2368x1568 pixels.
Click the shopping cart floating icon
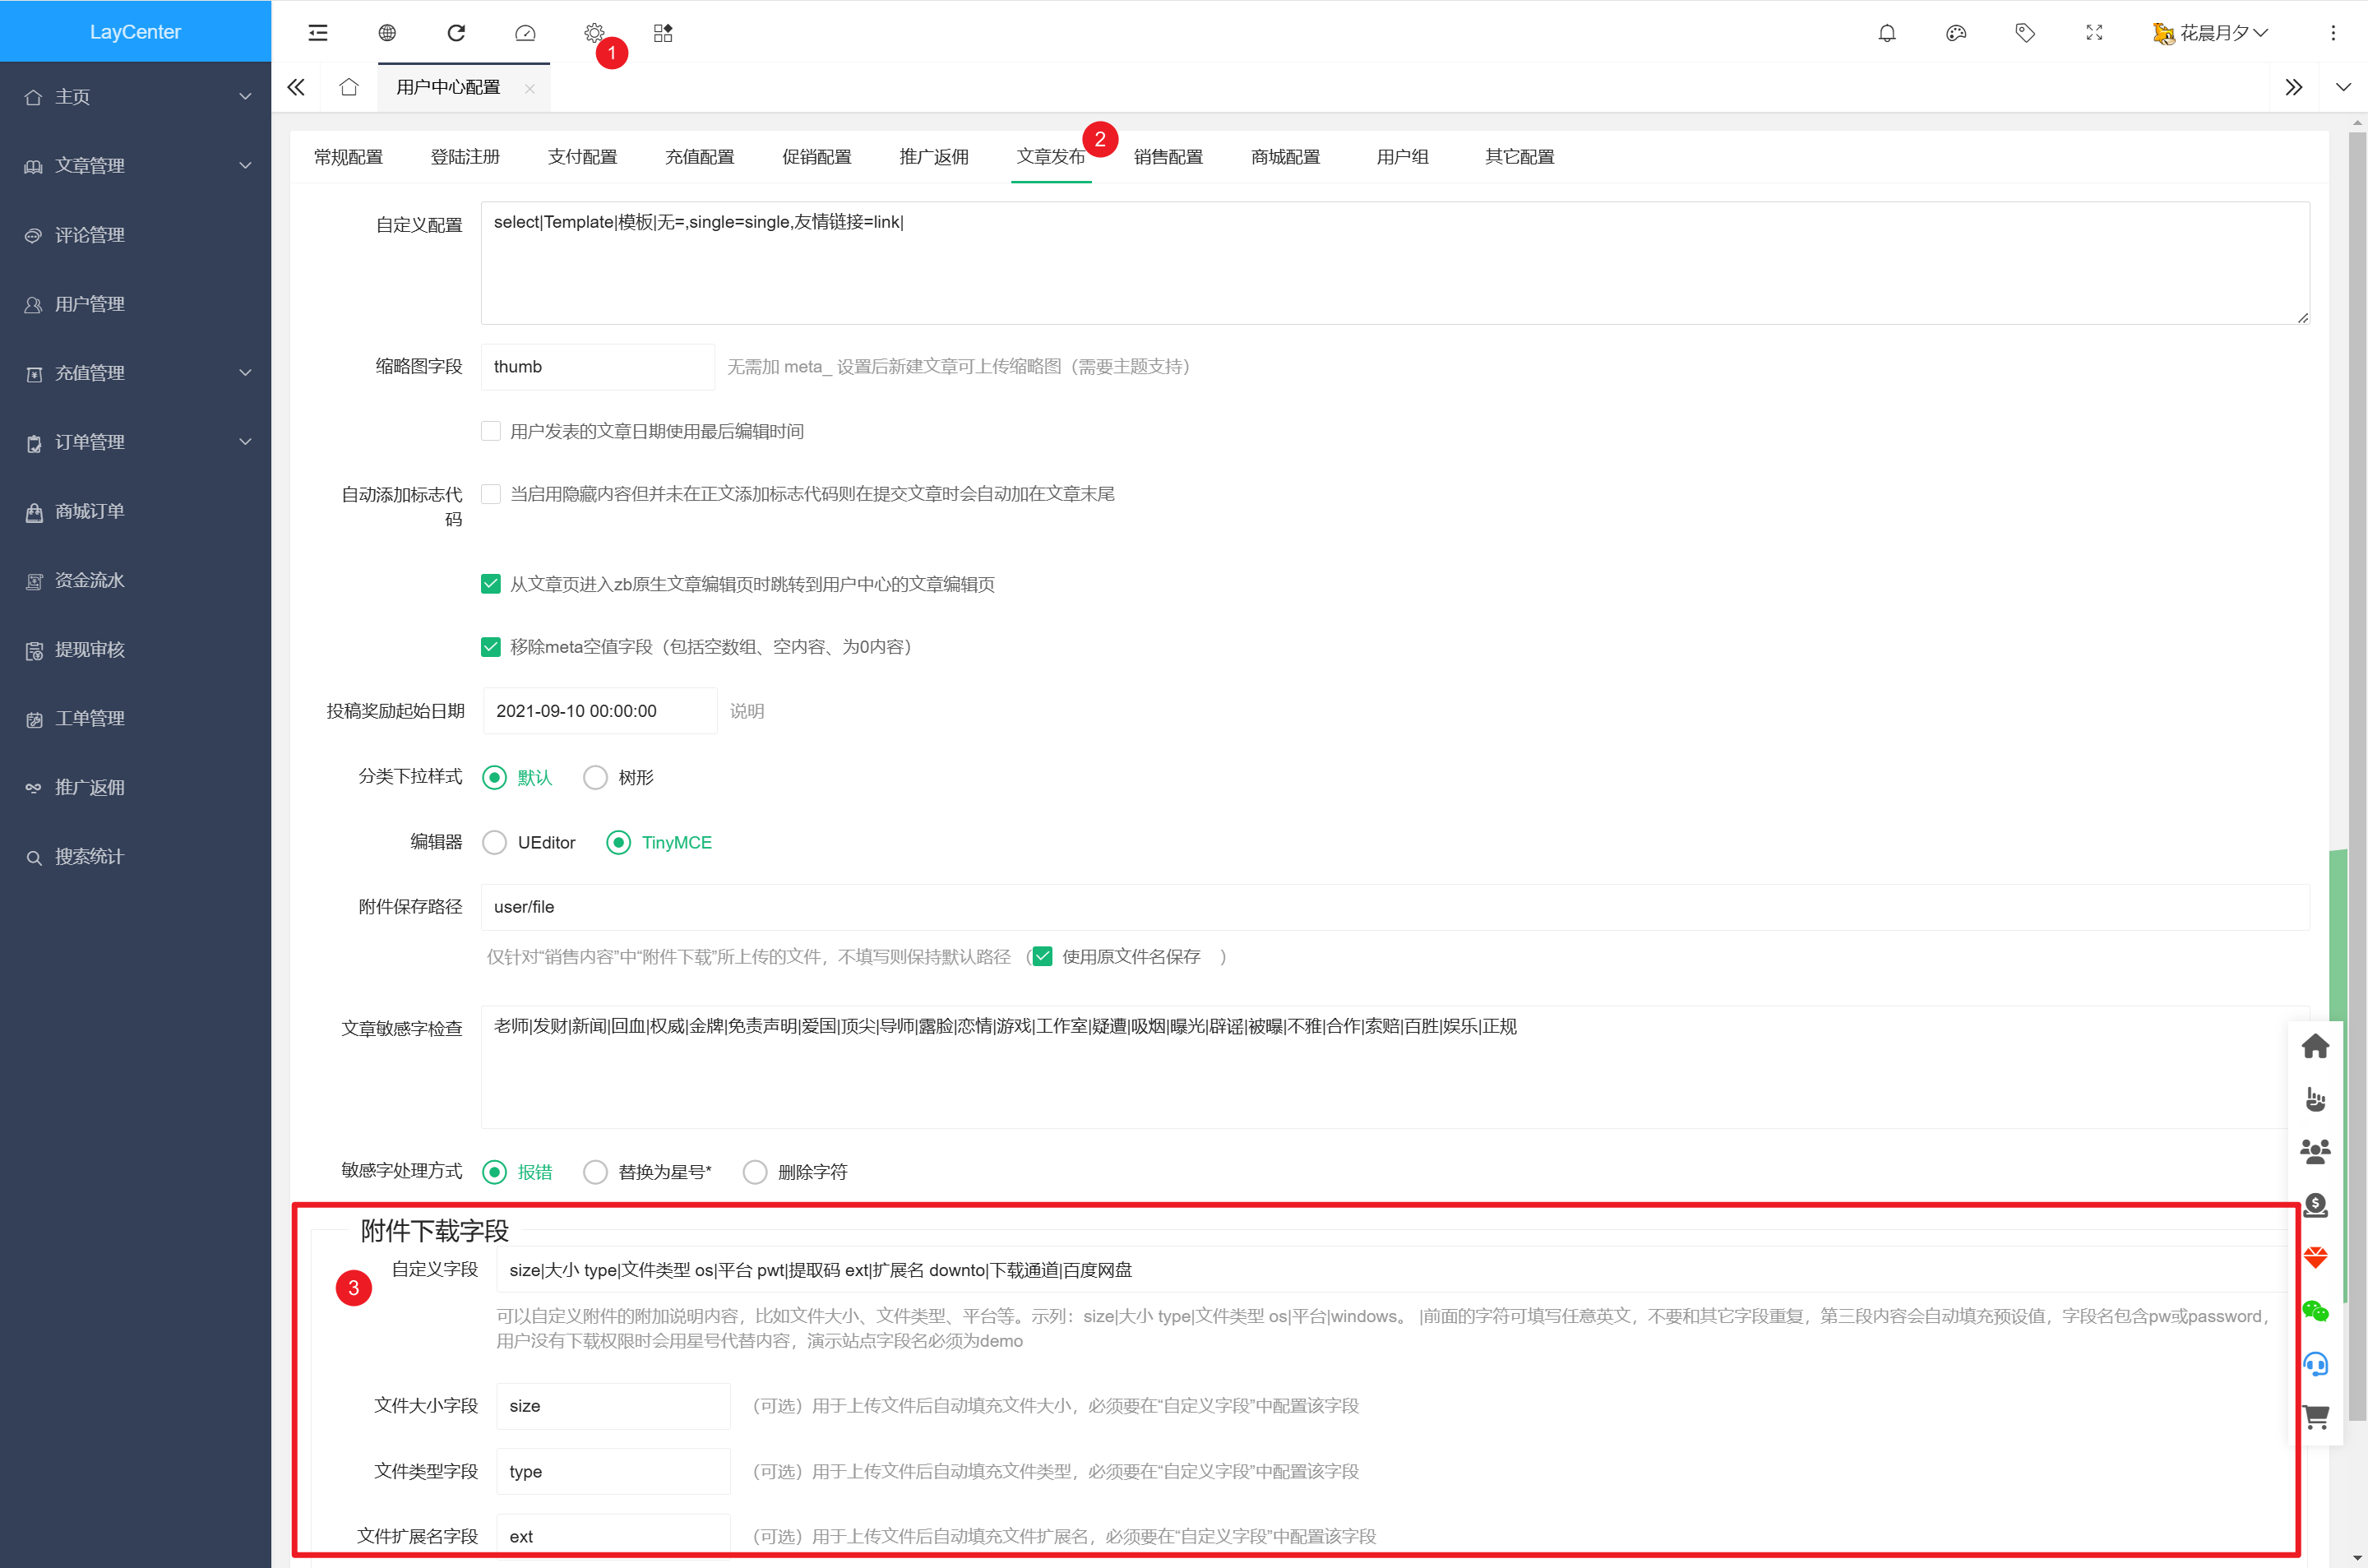[x=2315, y=1416]
